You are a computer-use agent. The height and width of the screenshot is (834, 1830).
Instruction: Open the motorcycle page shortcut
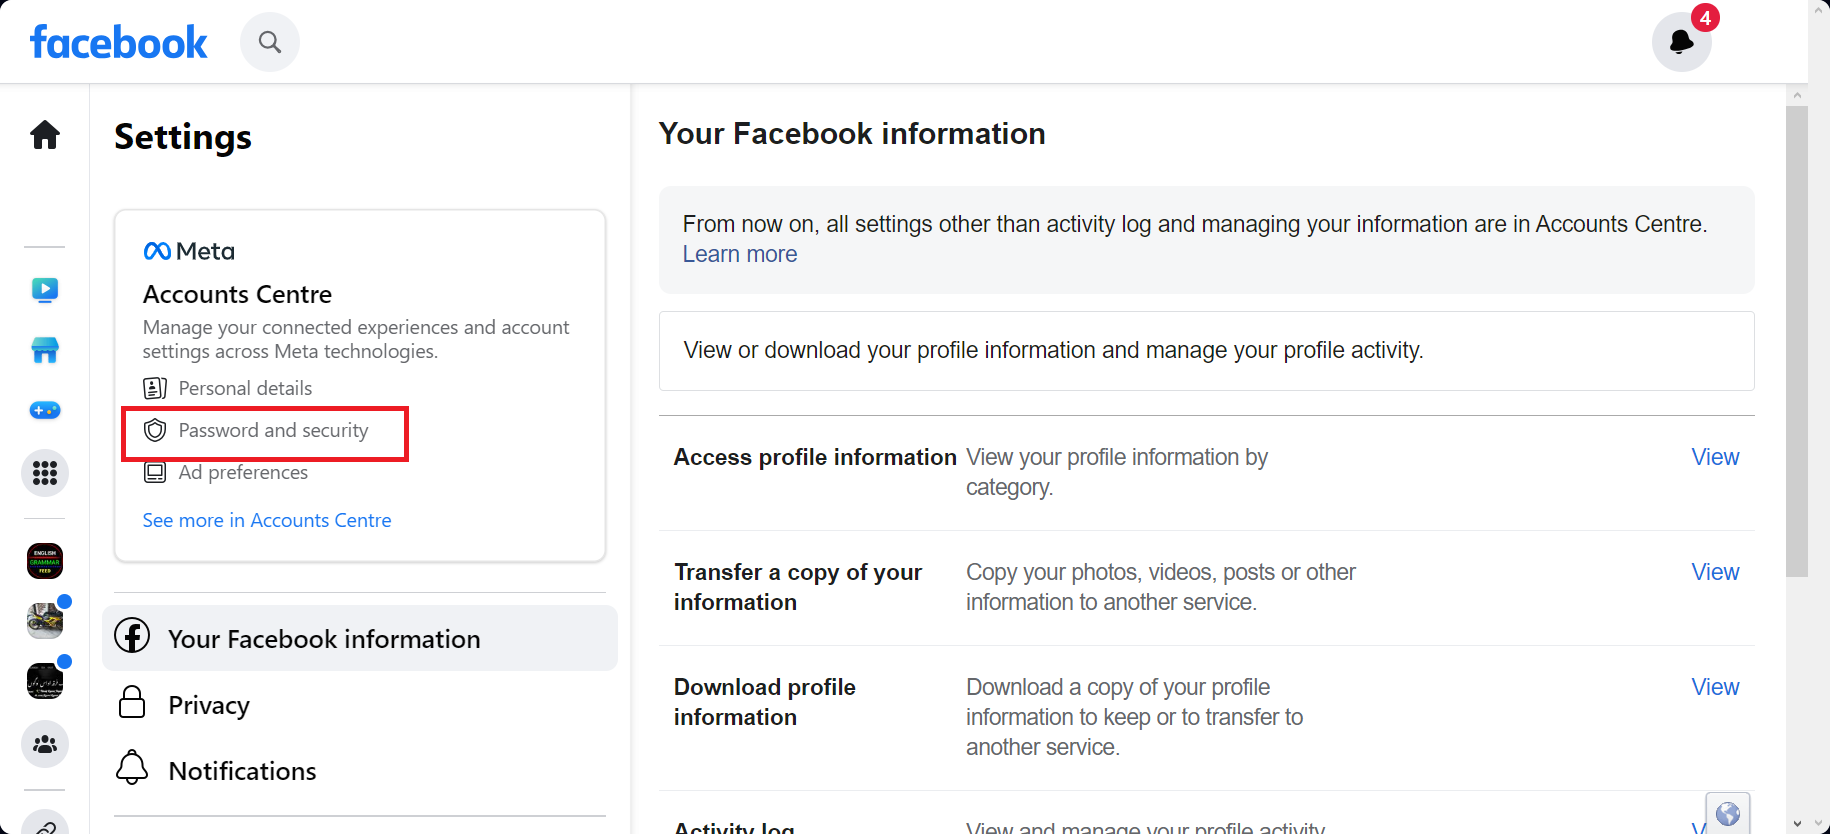[x=45, y=621]
